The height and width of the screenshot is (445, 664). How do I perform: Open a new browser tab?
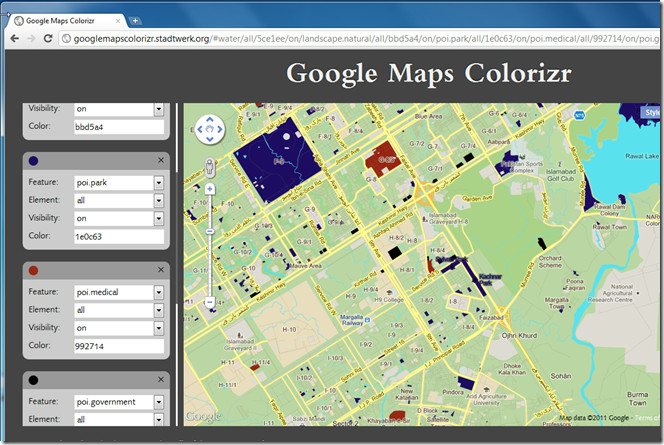pyautogui.click(x=135, y=21)
